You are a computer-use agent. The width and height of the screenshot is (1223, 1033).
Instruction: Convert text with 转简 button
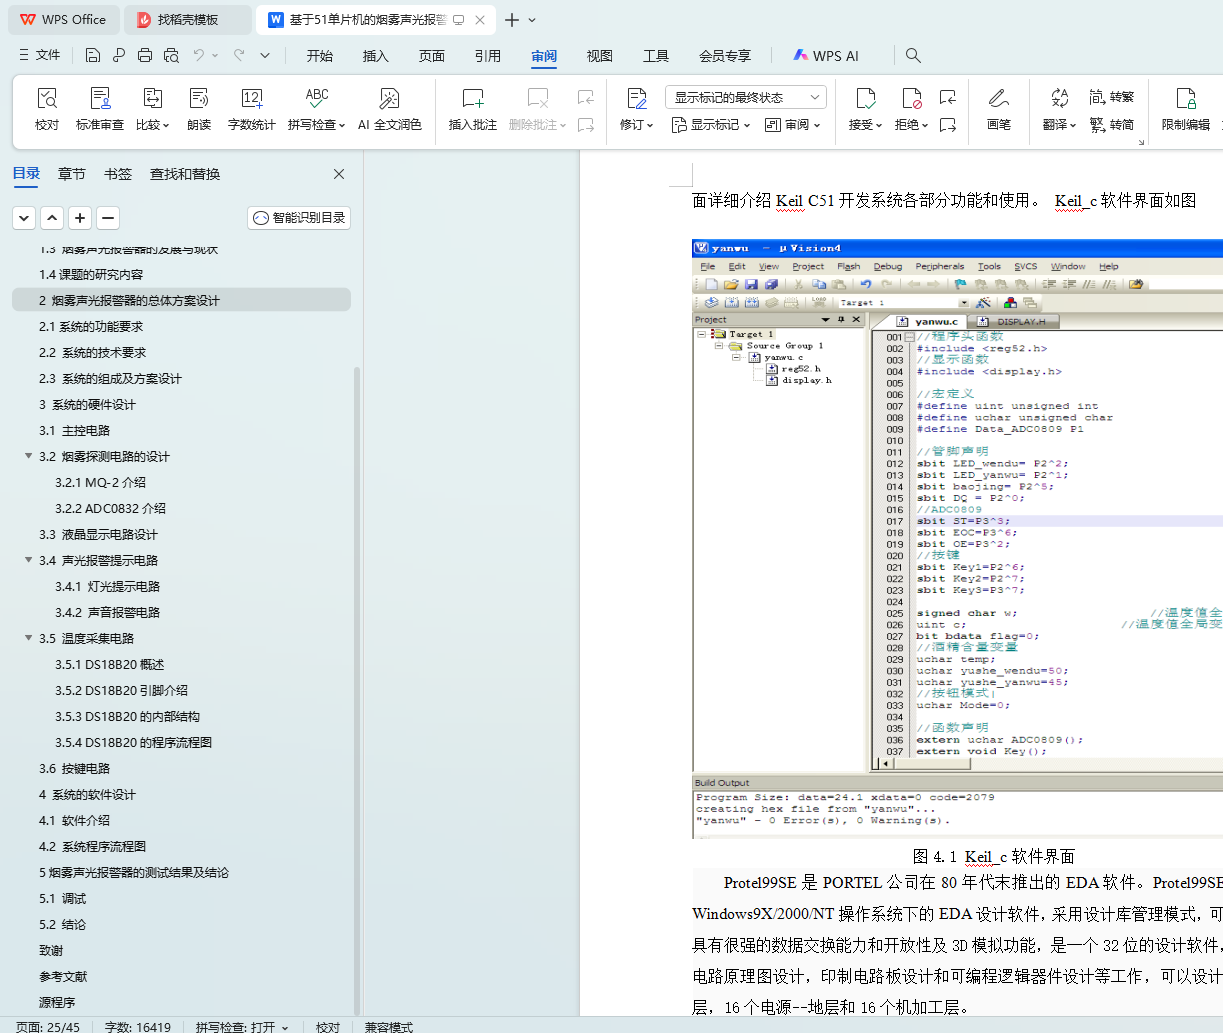(x=1112, y=125)
